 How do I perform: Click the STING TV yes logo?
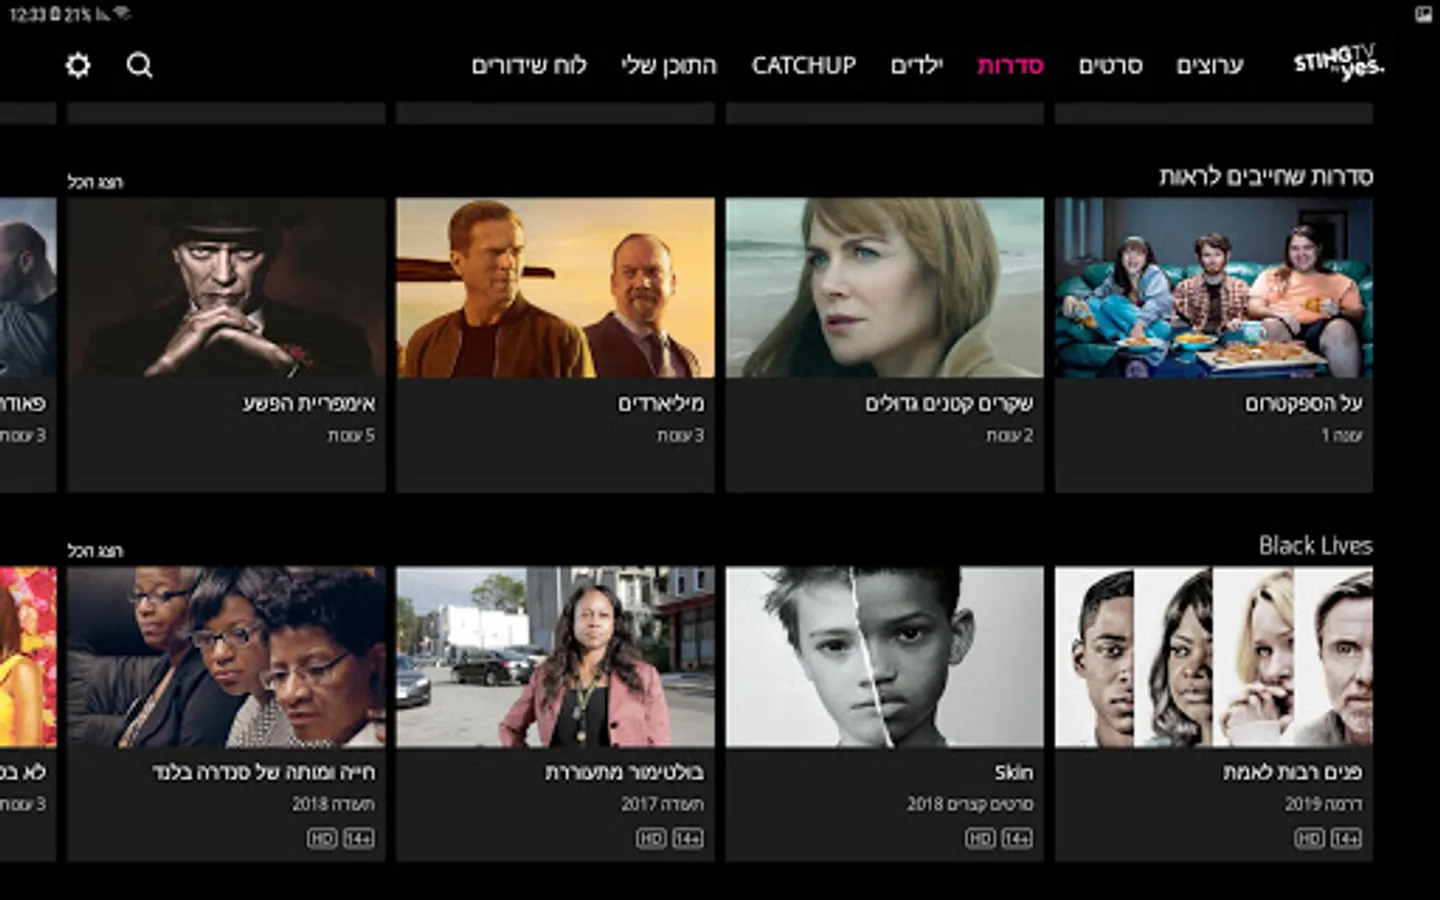point(1339,62)
